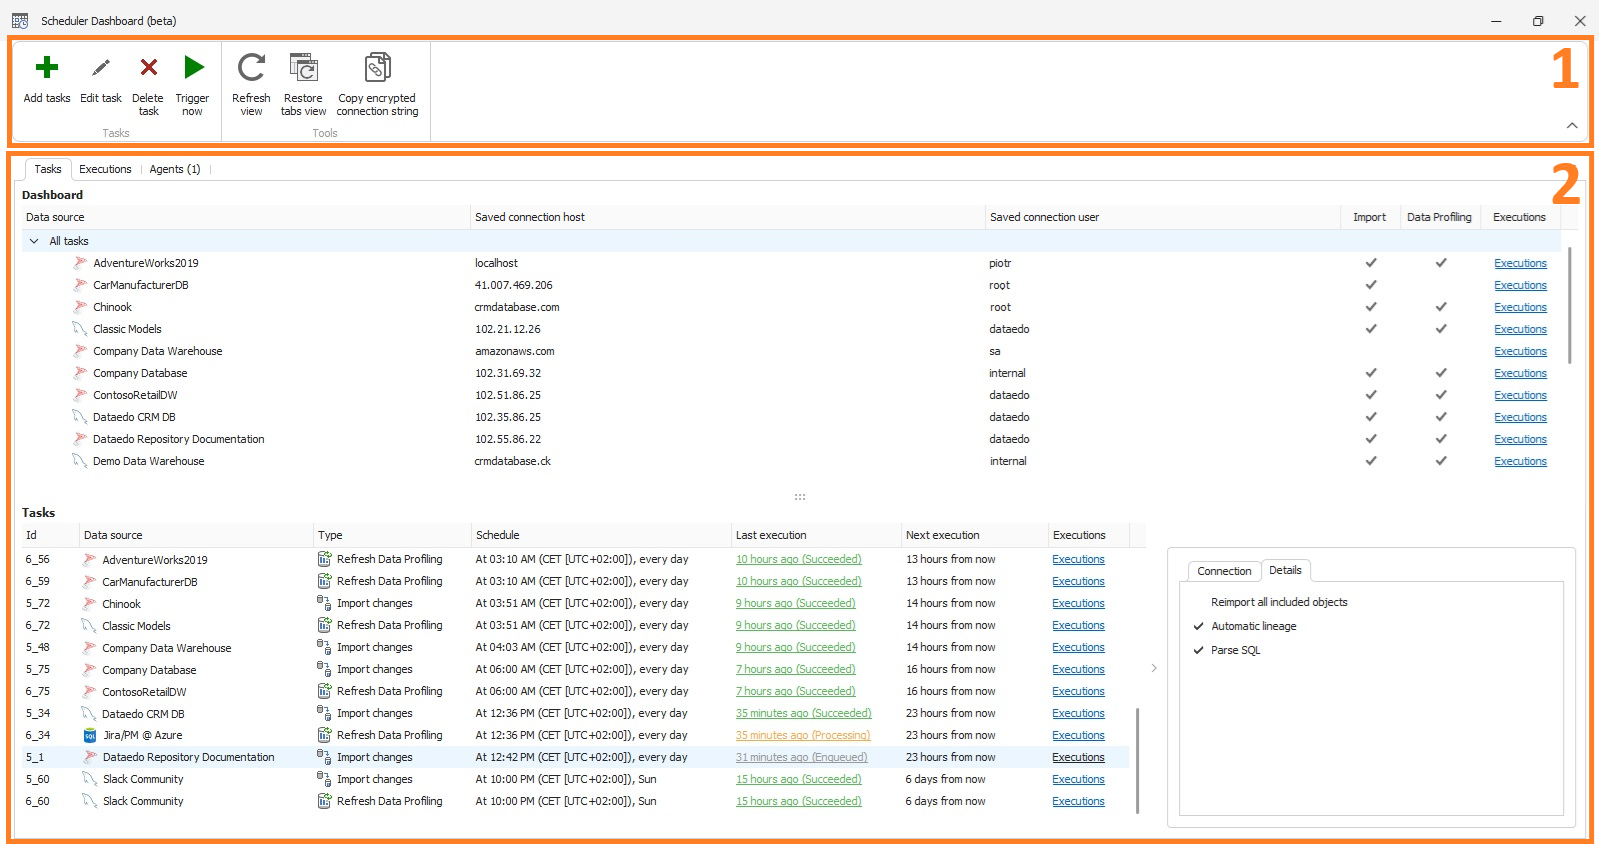Click Data Profiling checkmark for Demo Data Warehouse
1599x851 pixels.
pyautogui.click(x=1441, y=461)
